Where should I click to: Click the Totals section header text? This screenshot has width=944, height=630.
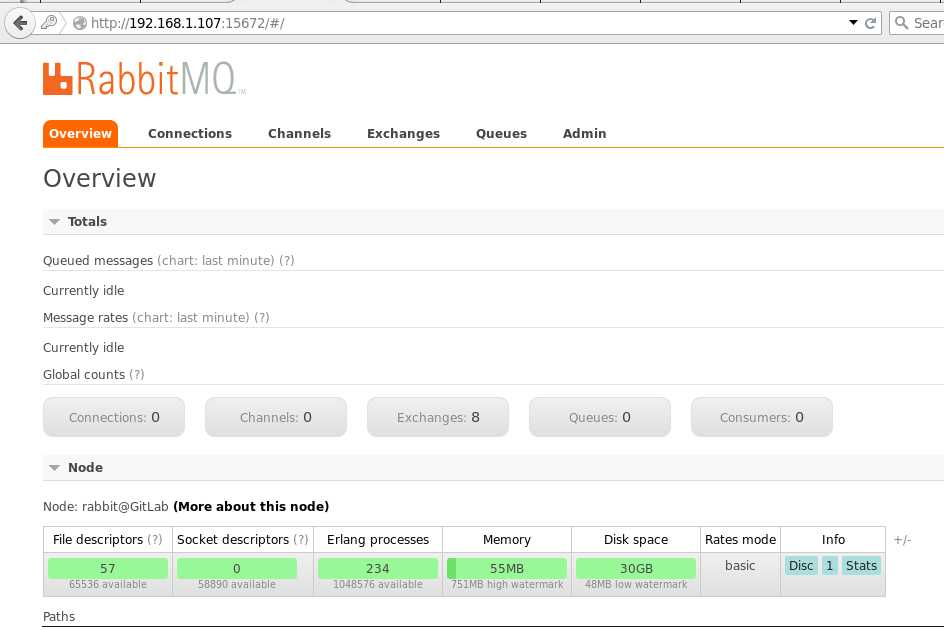(87, 222)
